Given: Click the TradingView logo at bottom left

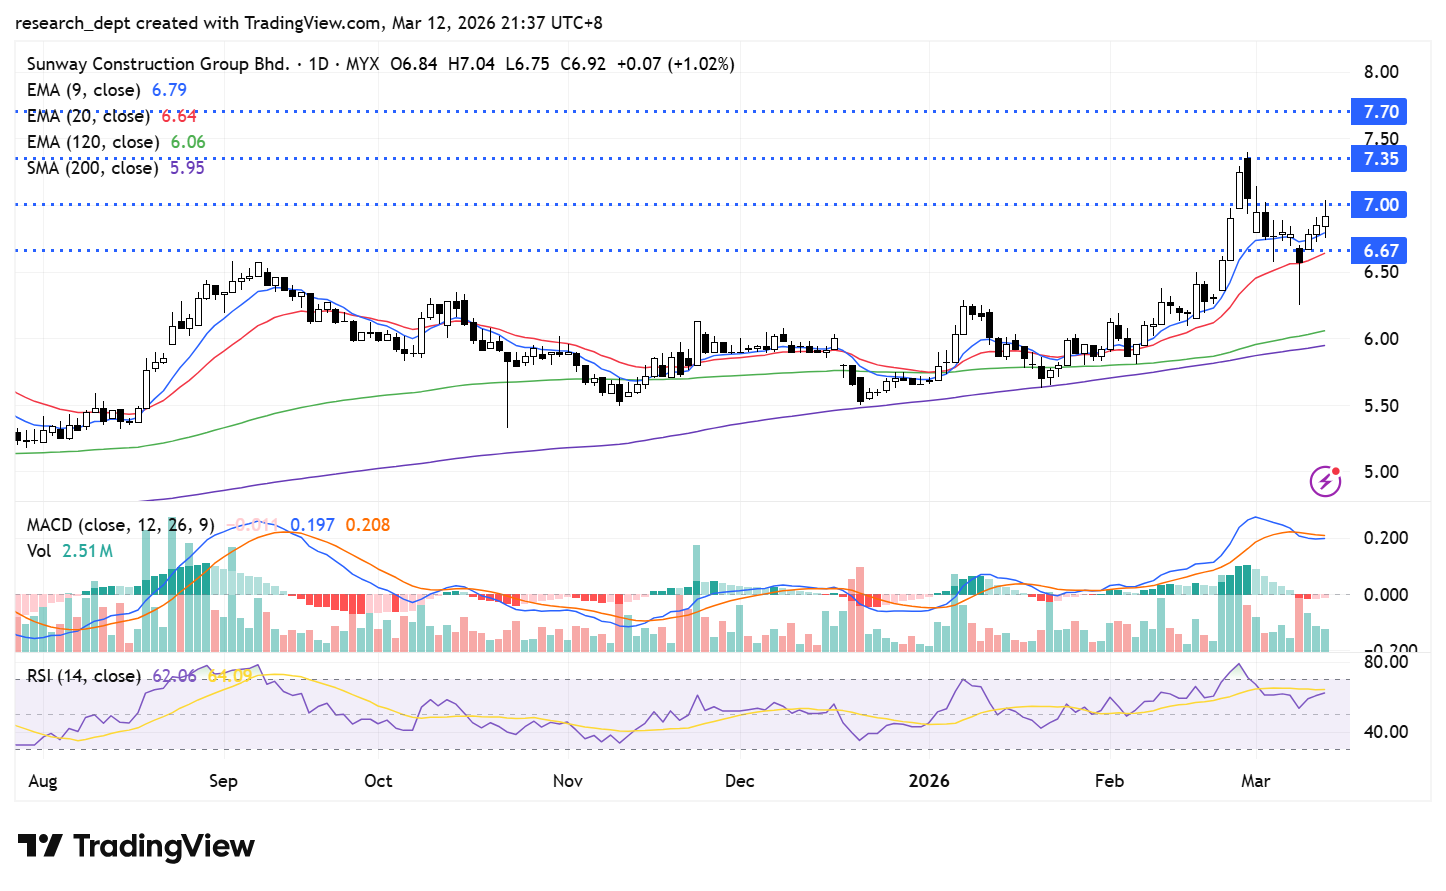Looking at the screenshot, I should coord(136,846).
